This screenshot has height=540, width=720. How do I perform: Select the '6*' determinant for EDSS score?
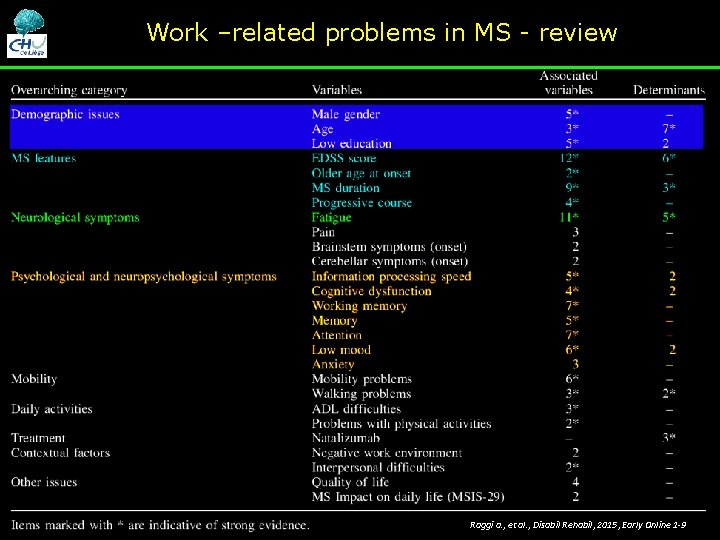click(669, 158)
